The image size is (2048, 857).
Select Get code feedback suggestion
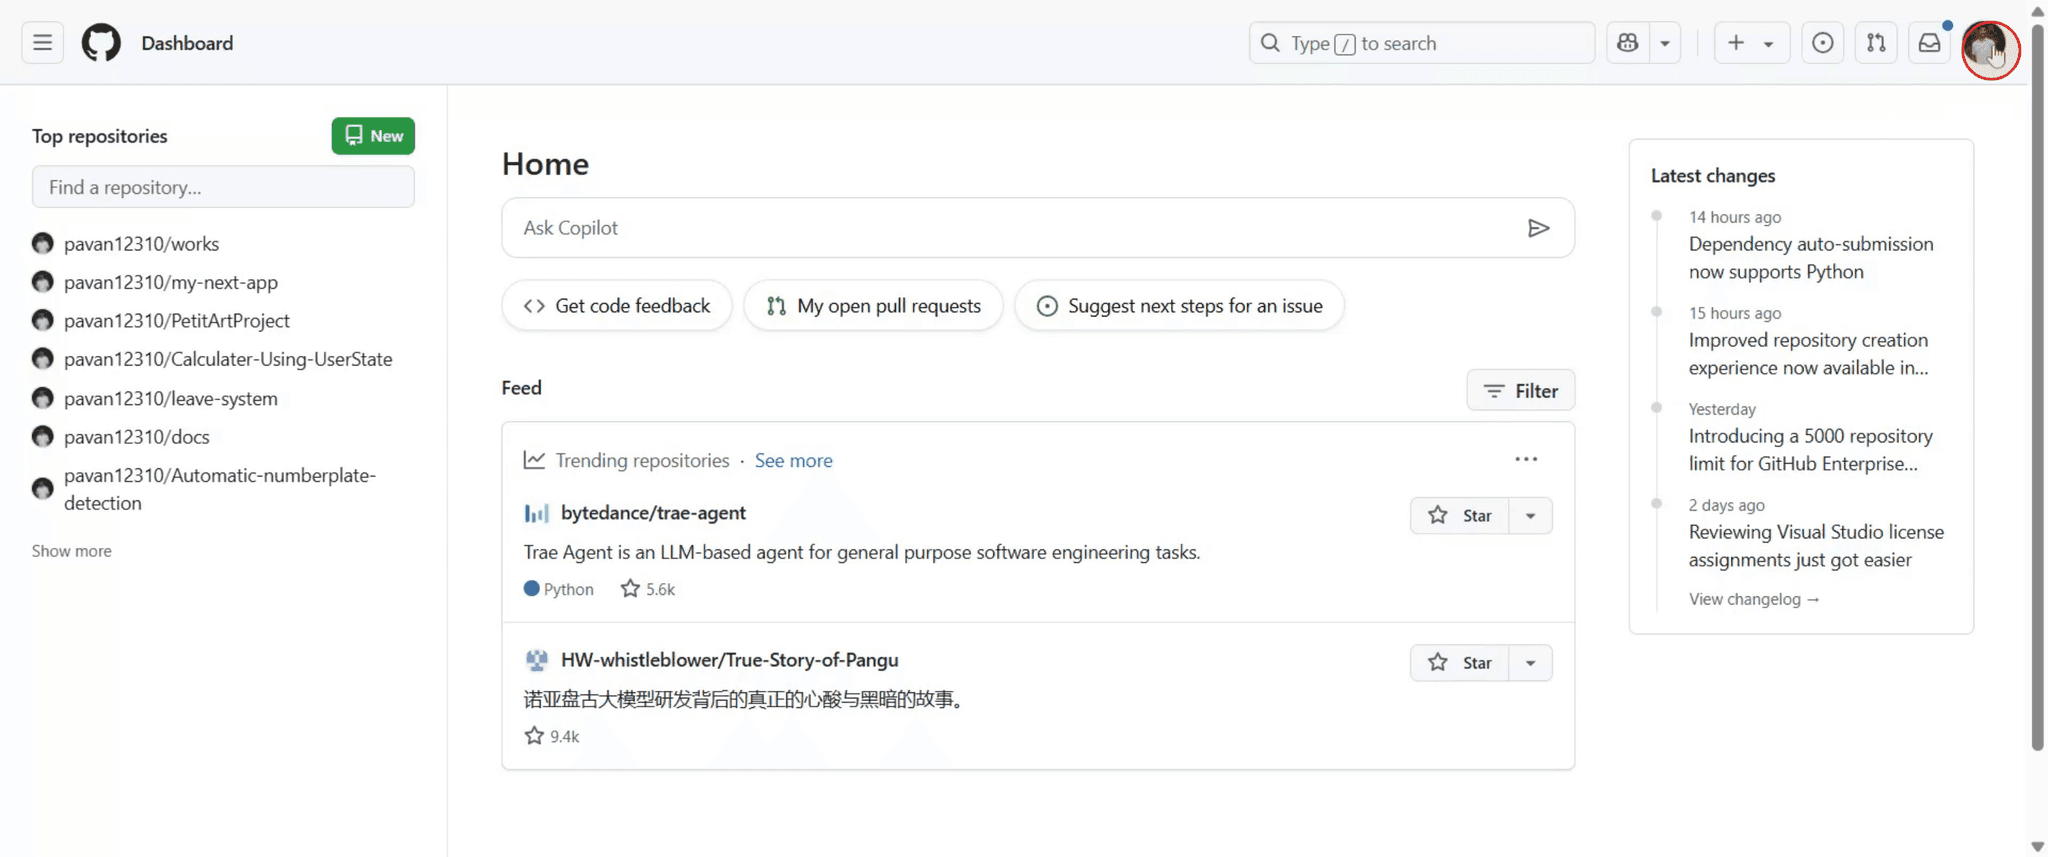pos(617,306)
